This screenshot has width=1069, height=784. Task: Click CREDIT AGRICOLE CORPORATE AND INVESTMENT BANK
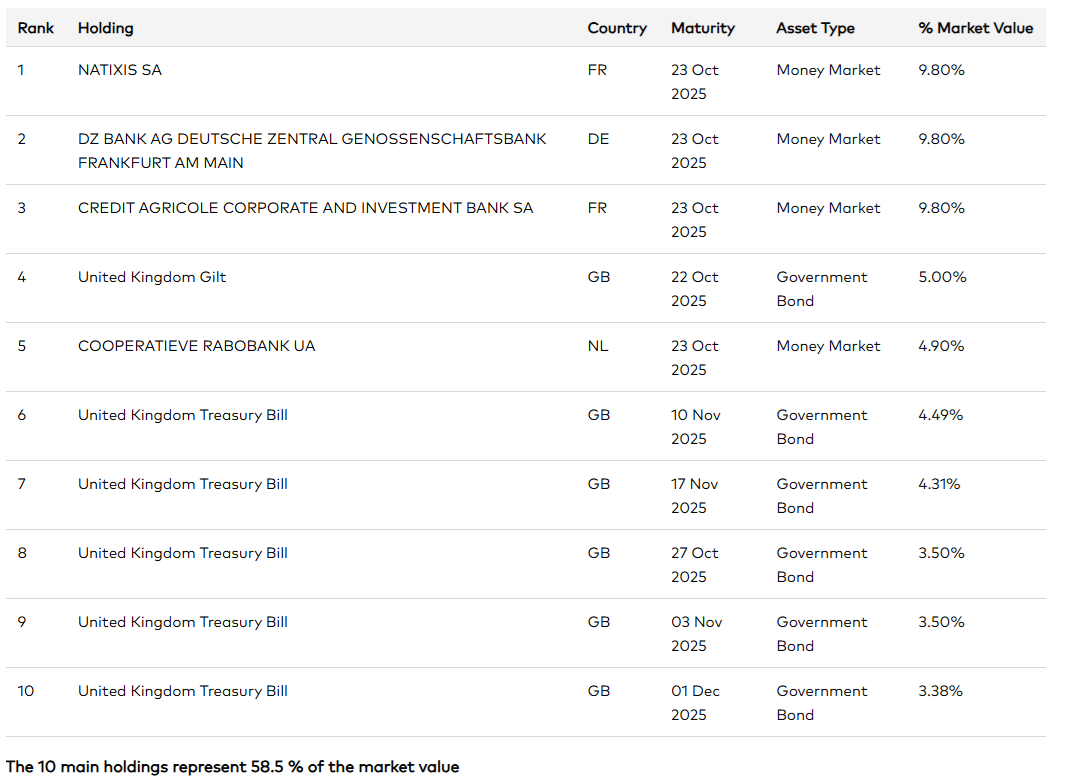tap(305, 208)
